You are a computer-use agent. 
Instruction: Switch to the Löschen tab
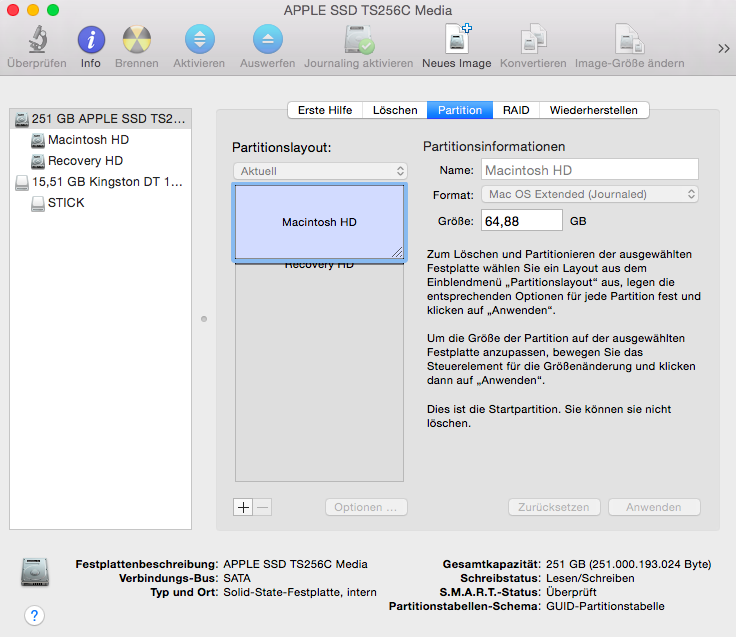(395, 110)
